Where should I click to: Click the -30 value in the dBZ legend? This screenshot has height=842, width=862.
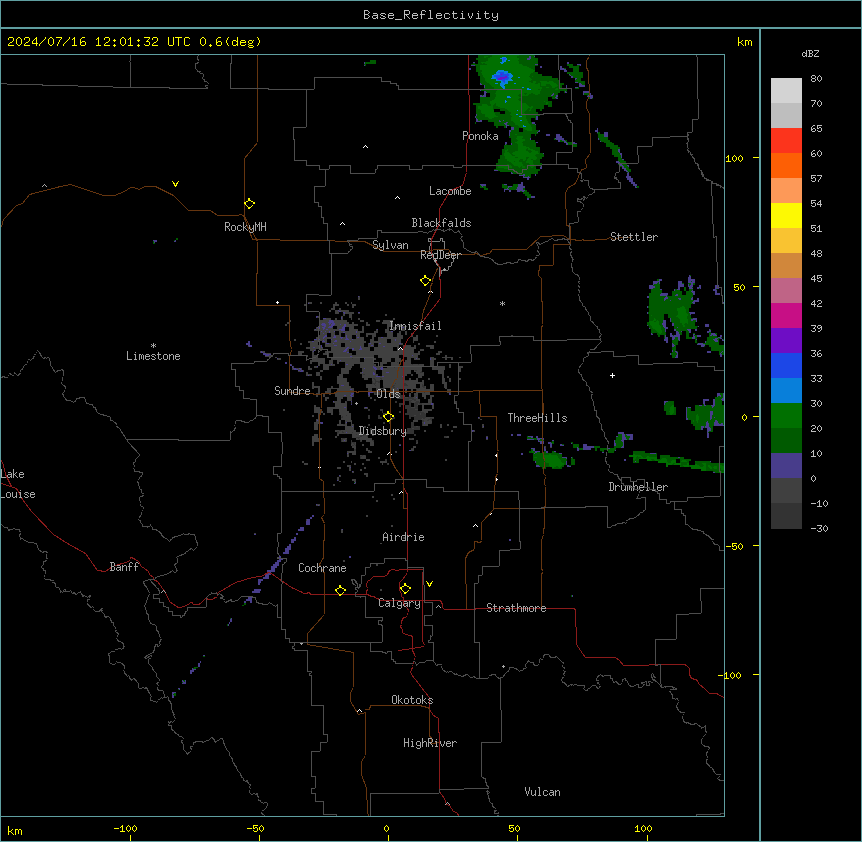[x=819, y=529]
